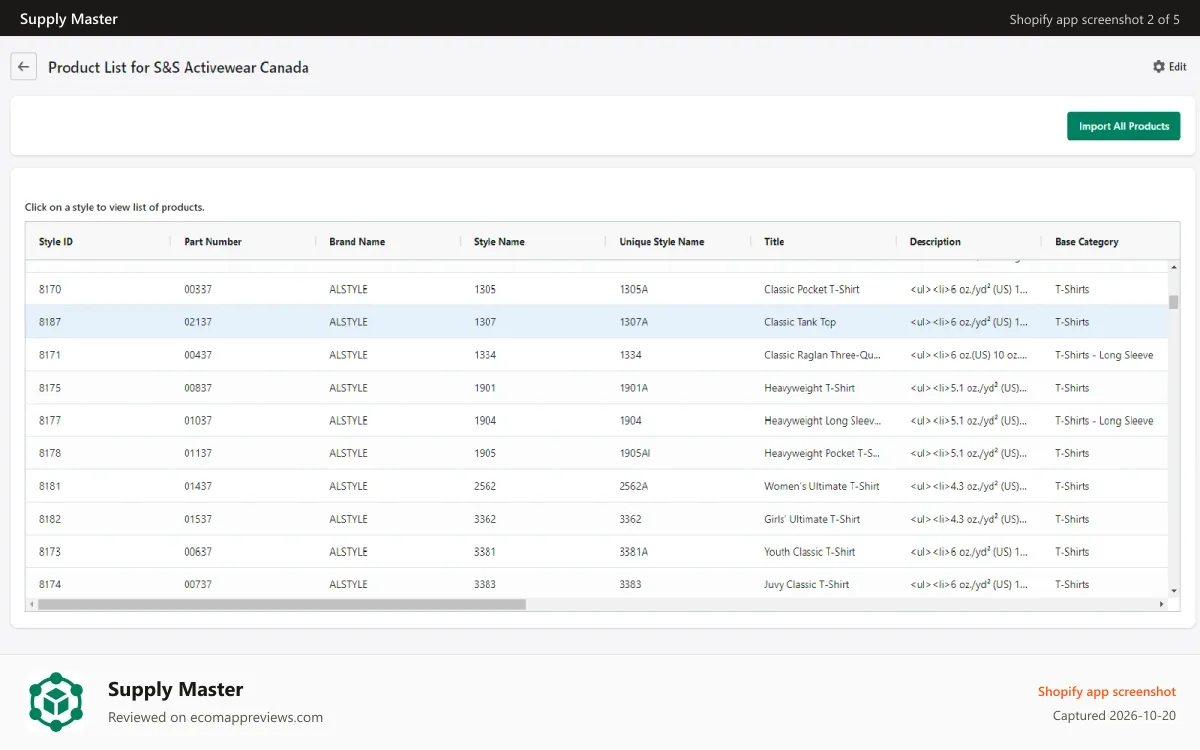Select style ID 8178 cell

pyautogui.click(x=50, y=453)
